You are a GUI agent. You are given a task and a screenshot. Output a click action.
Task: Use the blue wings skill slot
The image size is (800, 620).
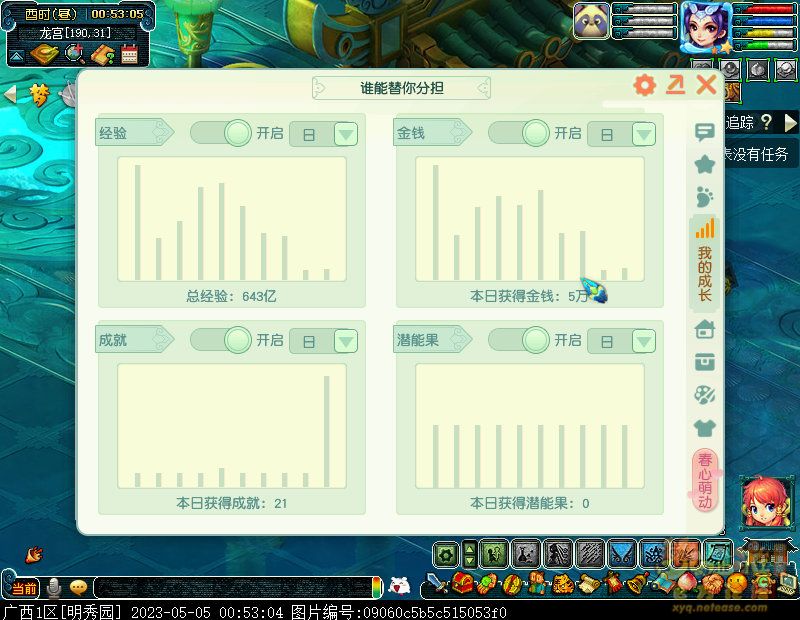click(x=622, y=554)
